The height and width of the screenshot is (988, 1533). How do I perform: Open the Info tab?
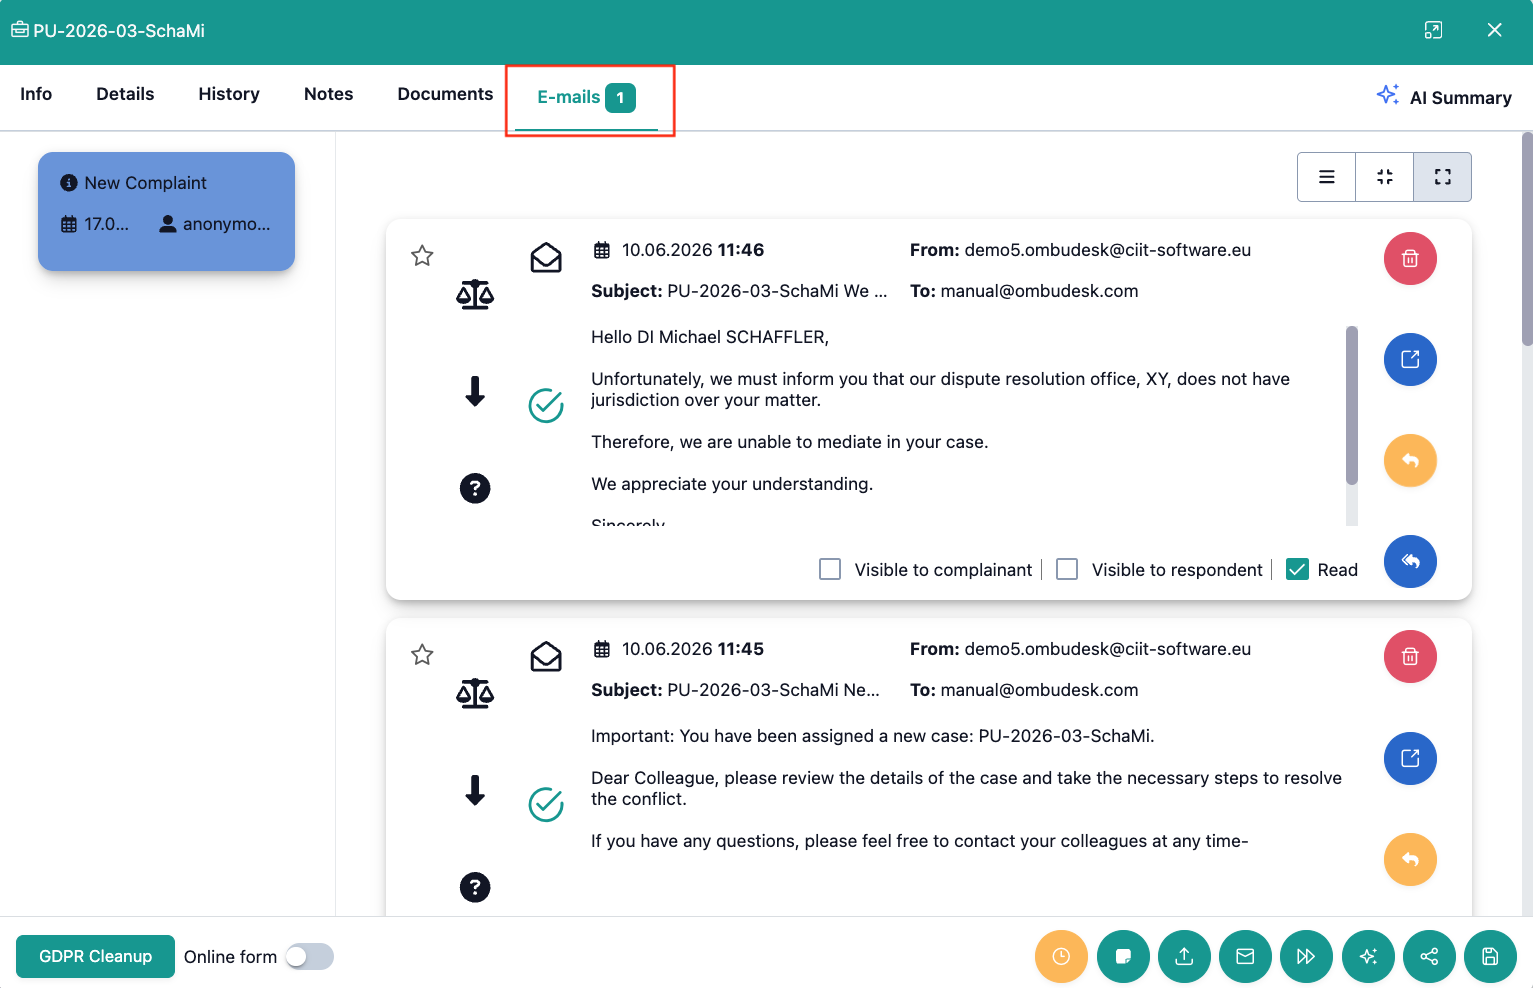(x=36, y=94)
